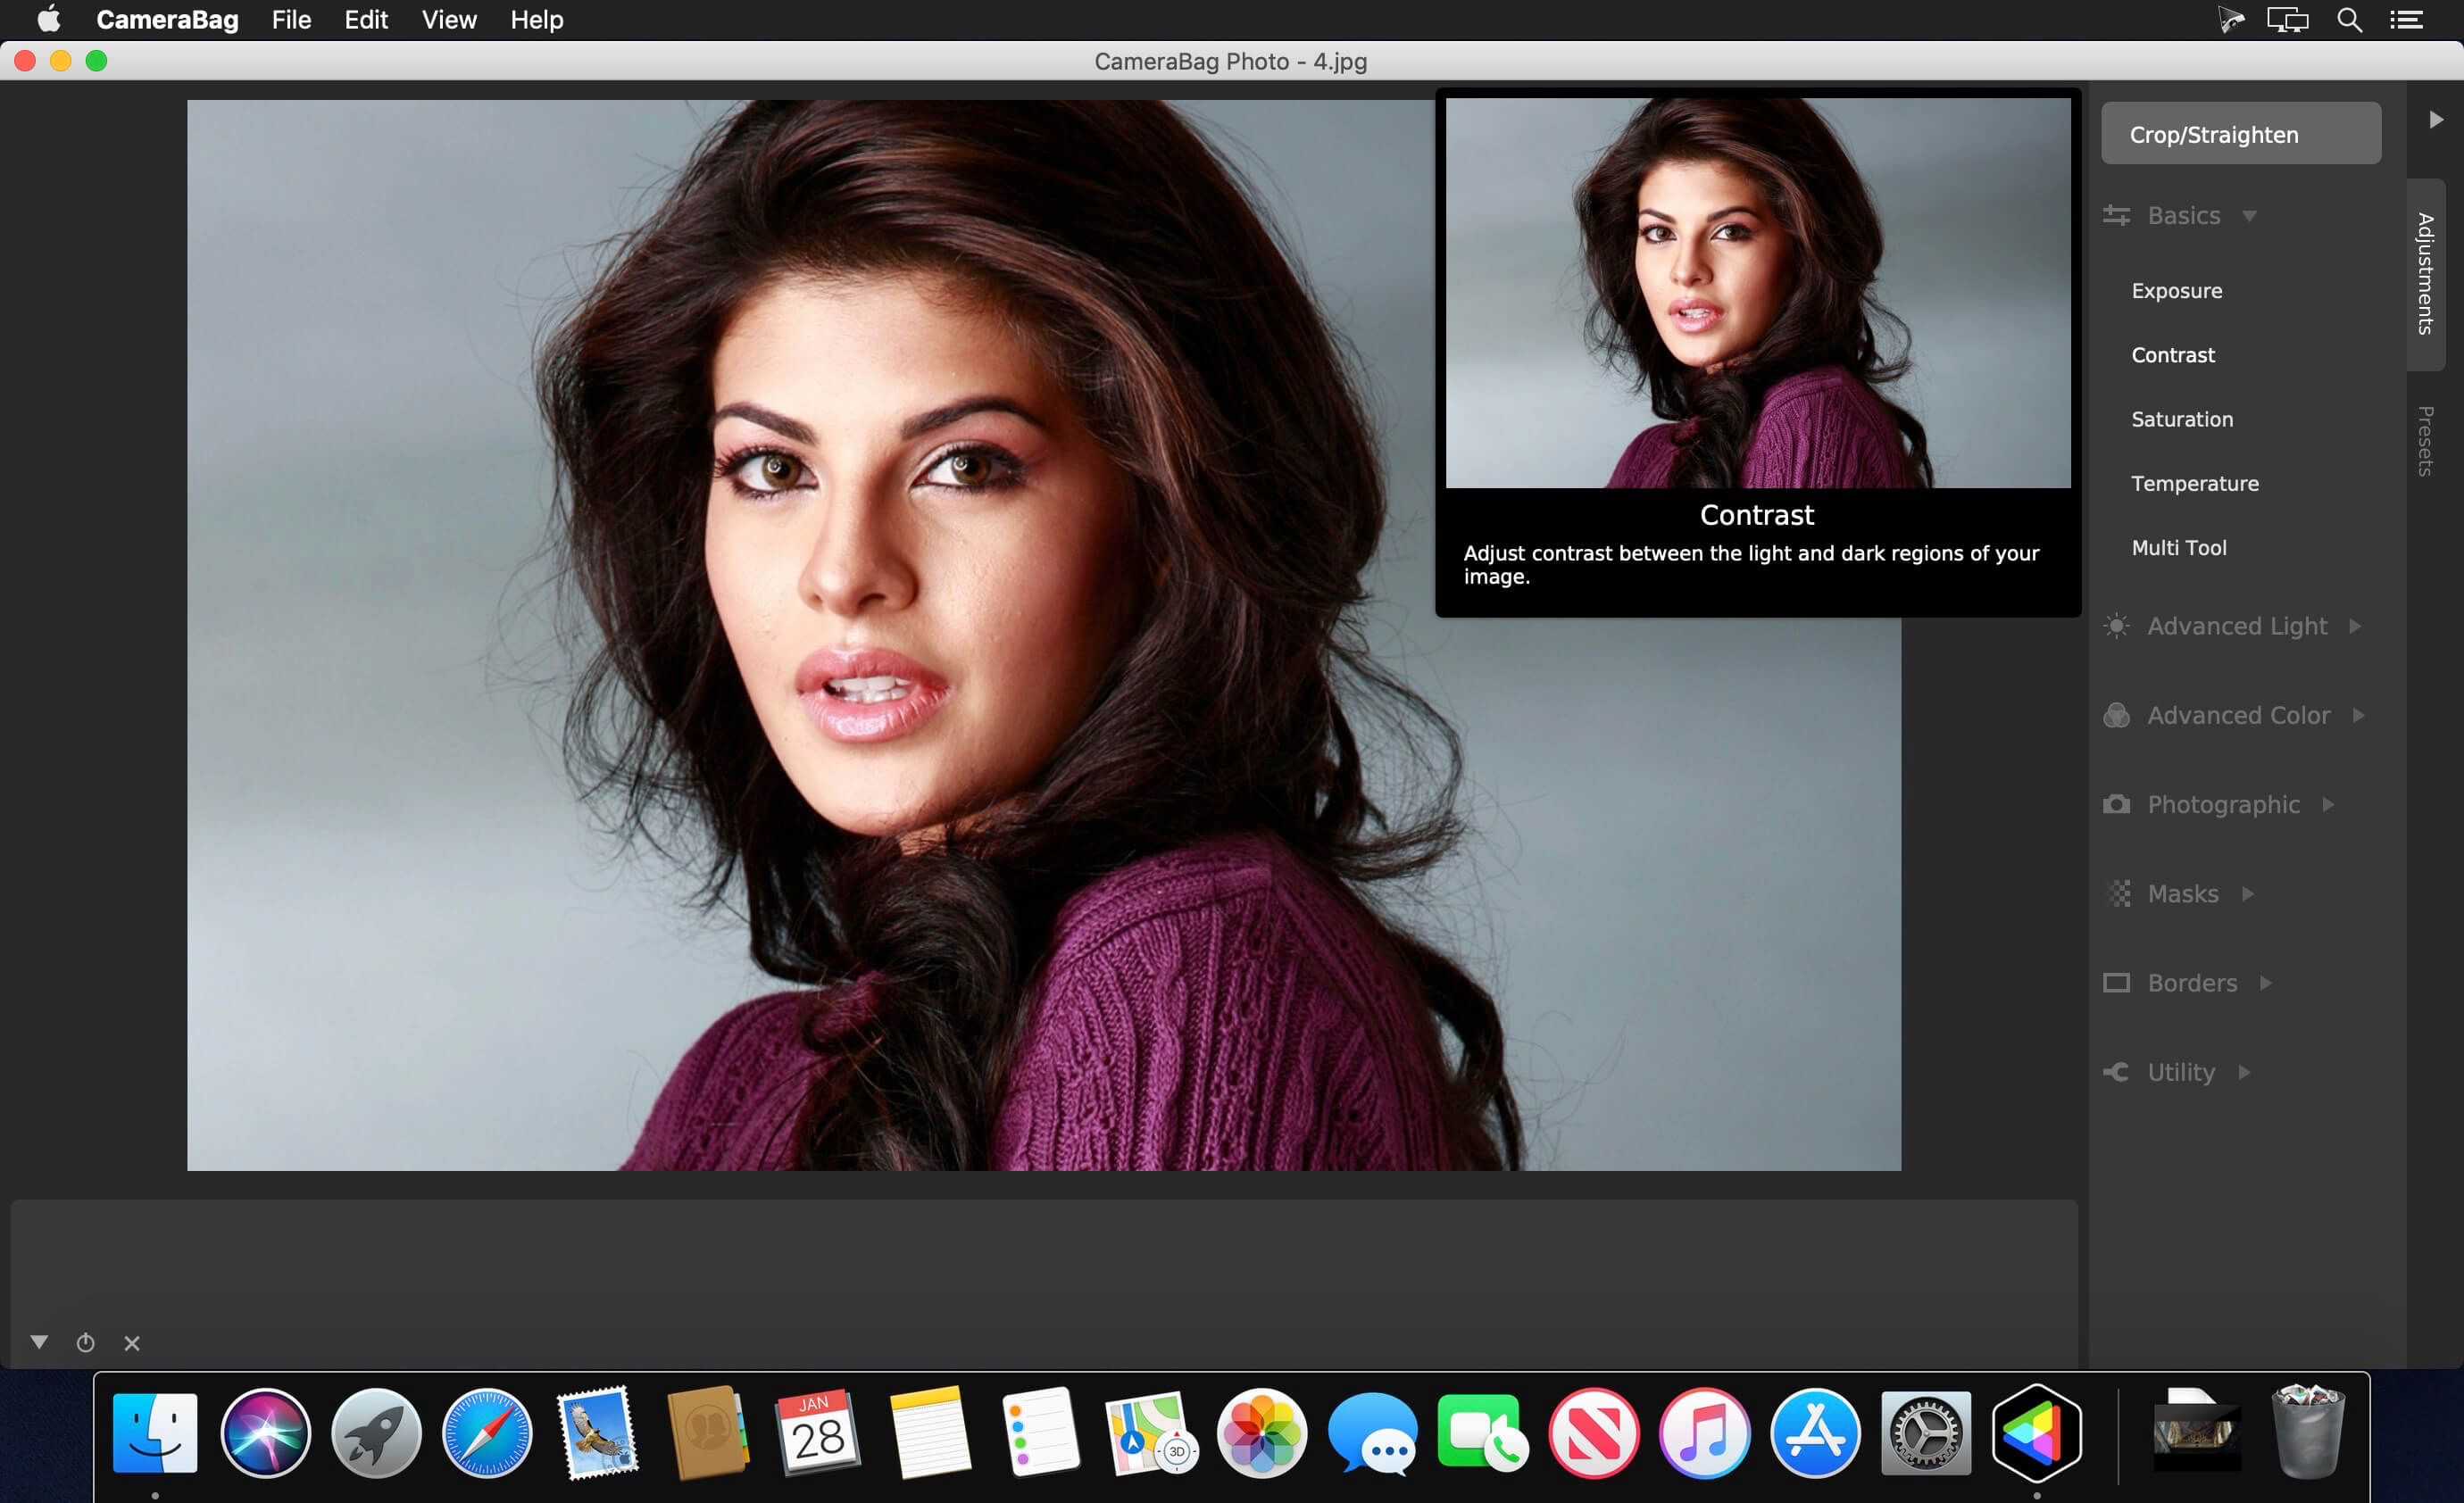
Task: Open the File menu
Action: tap(291, 20)
